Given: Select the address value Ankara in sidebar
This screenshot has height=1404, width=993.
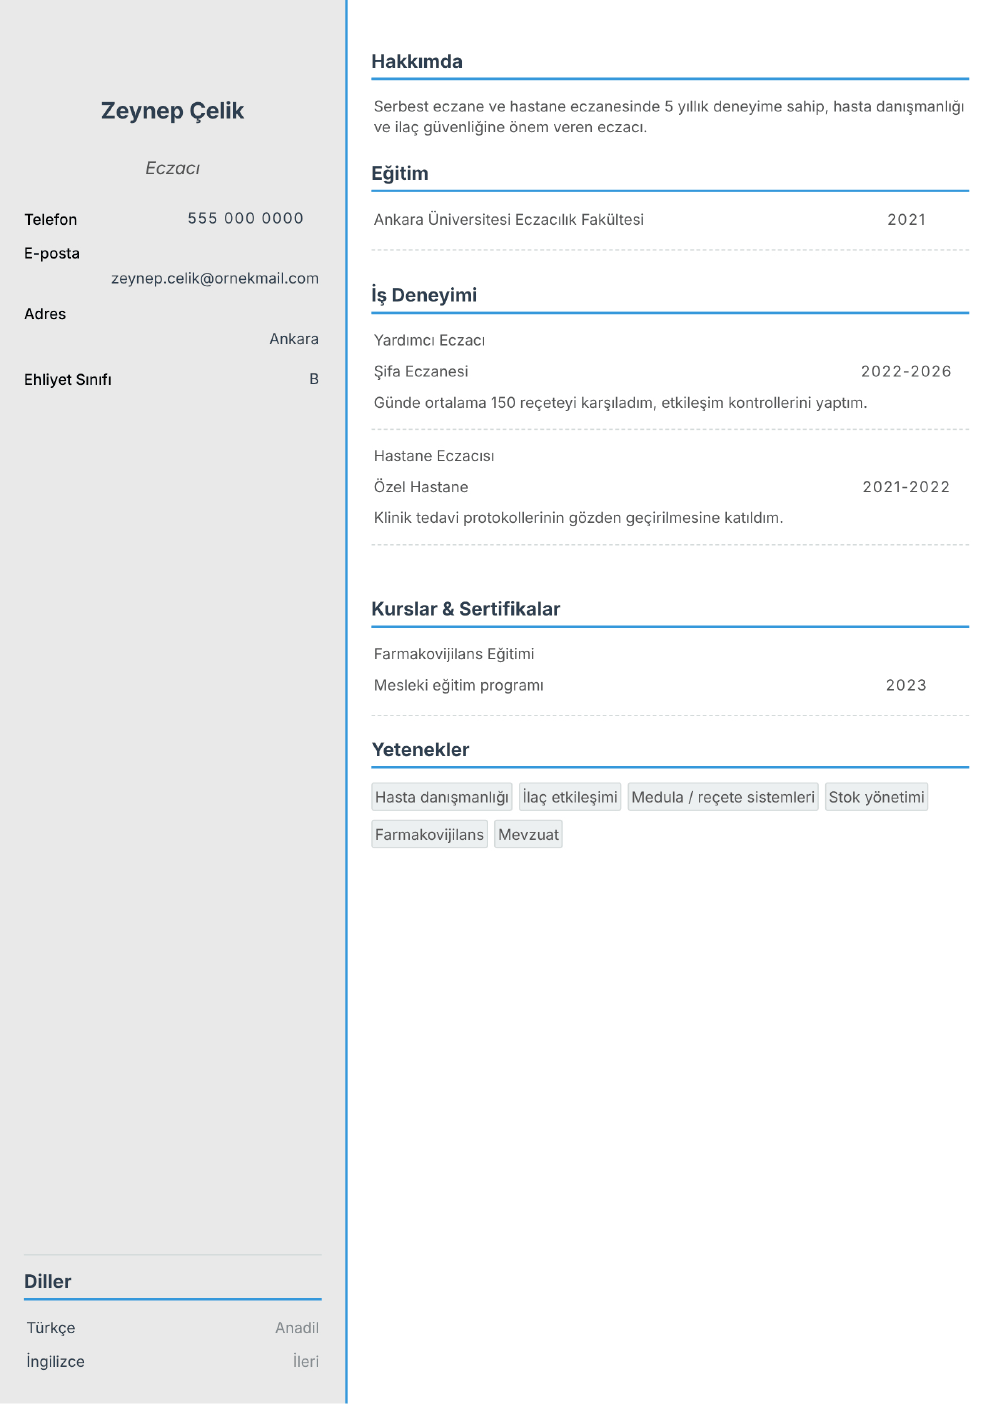Looking at the screenshot, I should (x=294, y=339).
